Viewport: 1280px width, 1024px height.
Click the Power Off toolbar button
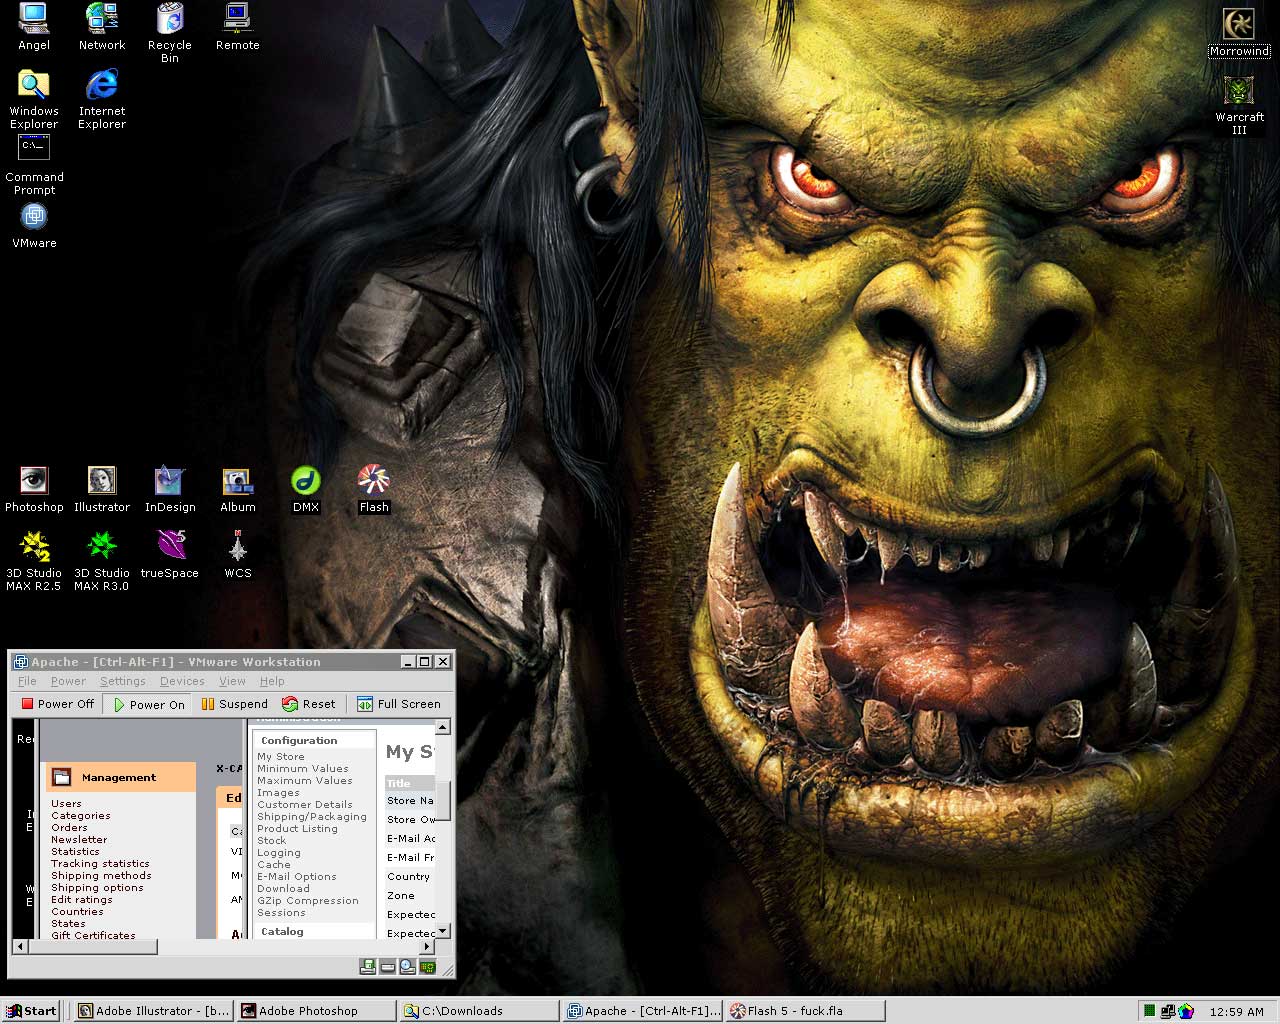pyautogui.click(x=58, y=704)
